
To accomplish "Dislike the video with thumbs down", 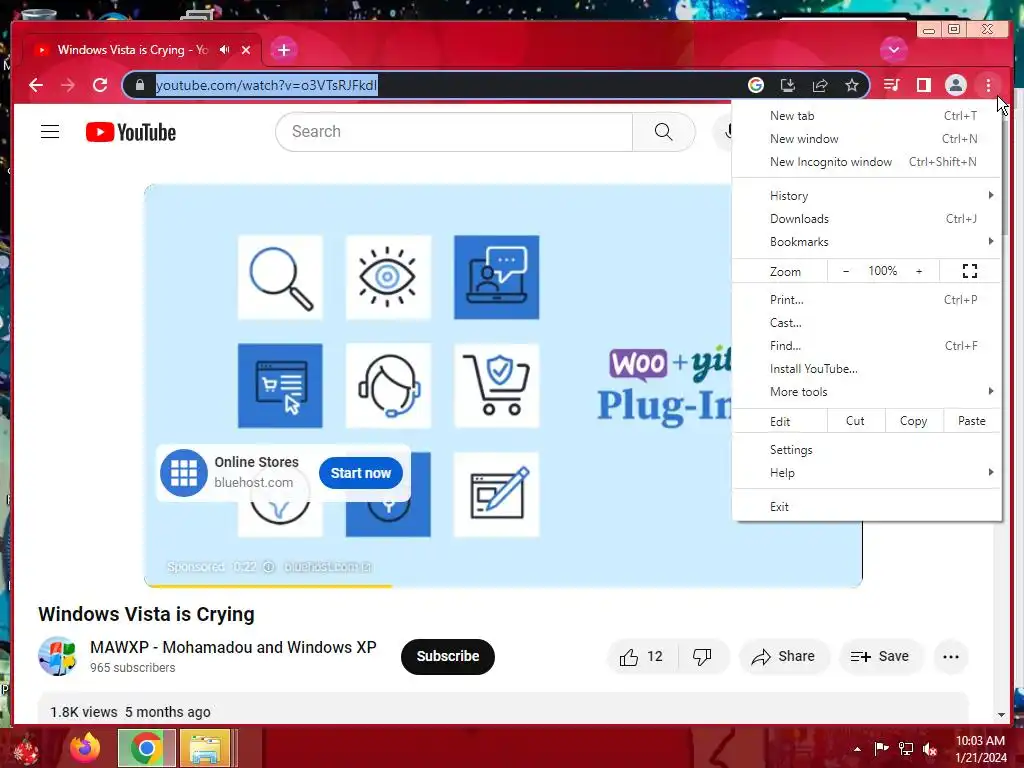I will [703, 656].
